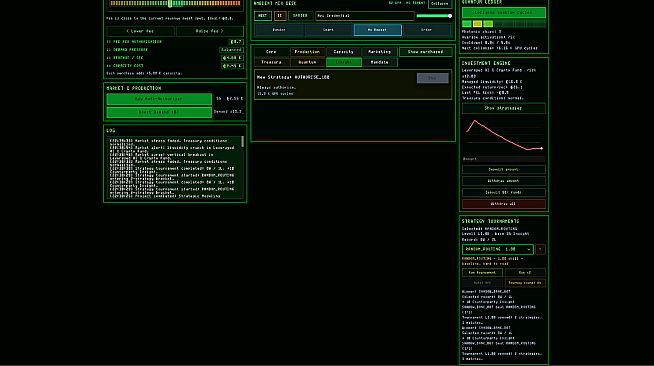Click the value box in the fee panel's first row
The width and height of the screenshot is (654, 366).
pyautogui.click(x=236, y=42)
